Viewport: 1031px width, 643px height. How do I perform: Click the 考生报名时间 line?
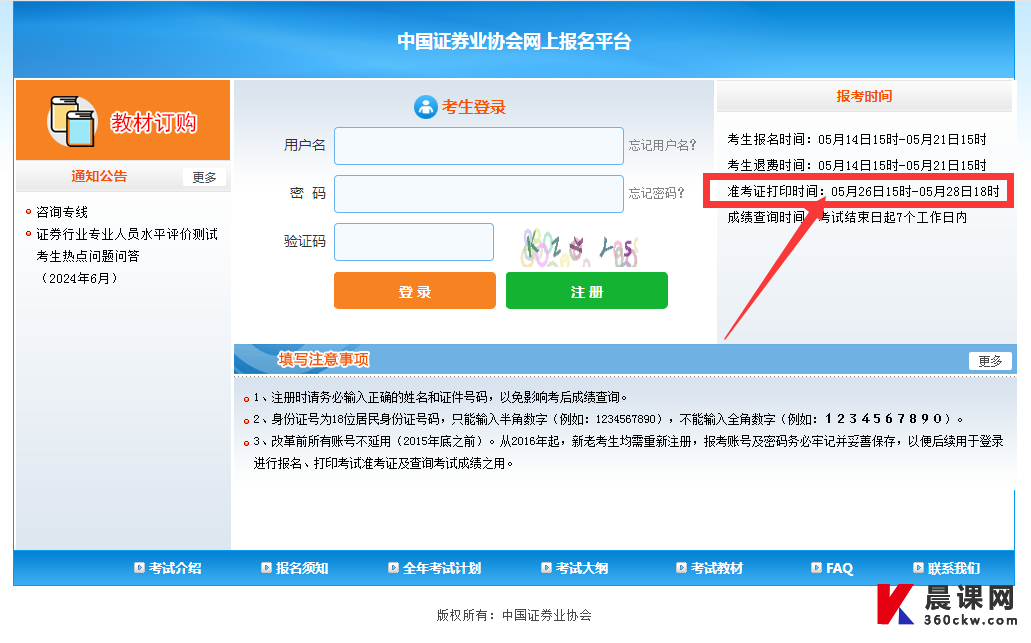click(x=857, y=139)
